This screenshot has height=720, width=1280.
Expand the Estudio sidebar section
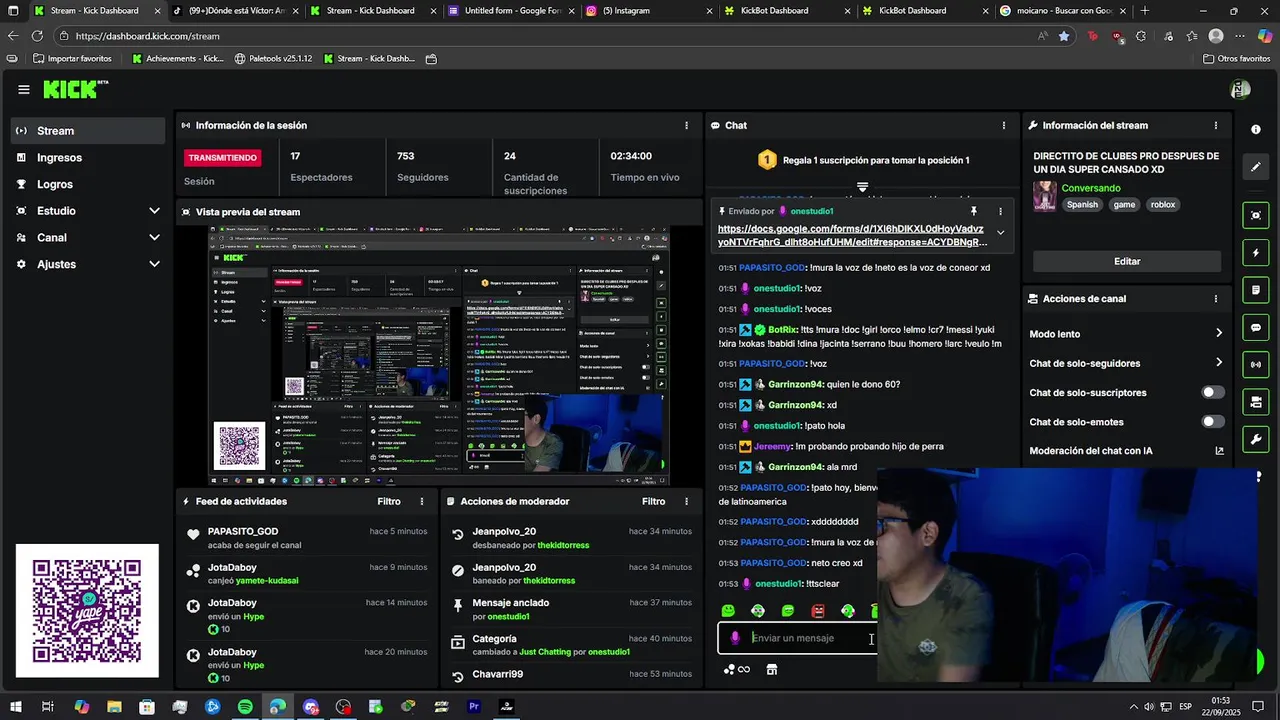click(x=154, y=211)
